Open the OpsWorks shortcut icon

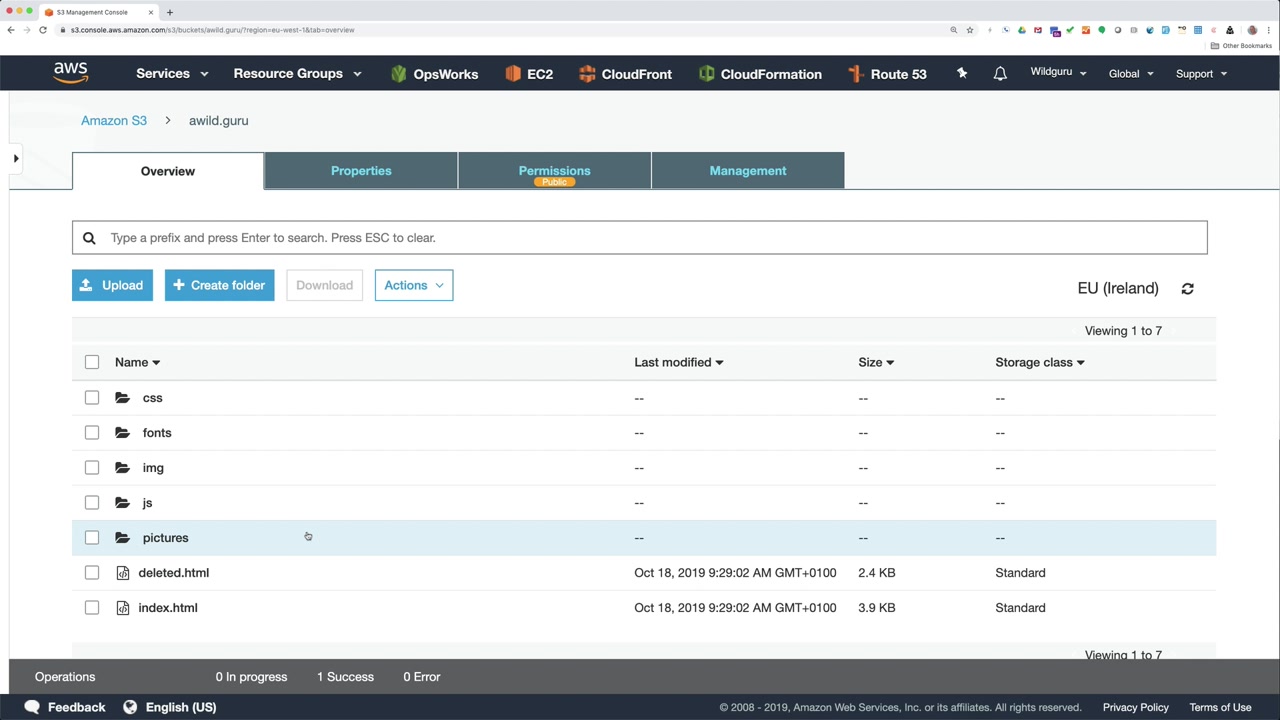click(398, 74)
